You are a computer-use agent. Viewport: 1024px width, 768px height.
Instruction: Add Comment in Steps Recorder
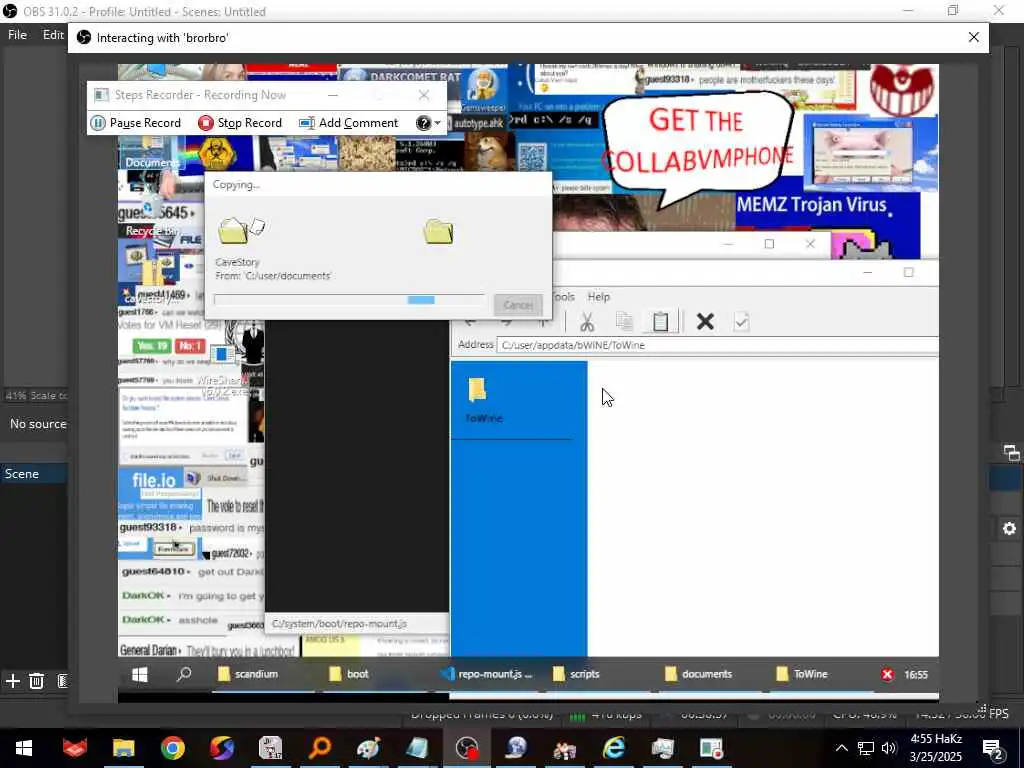(348, 123)
